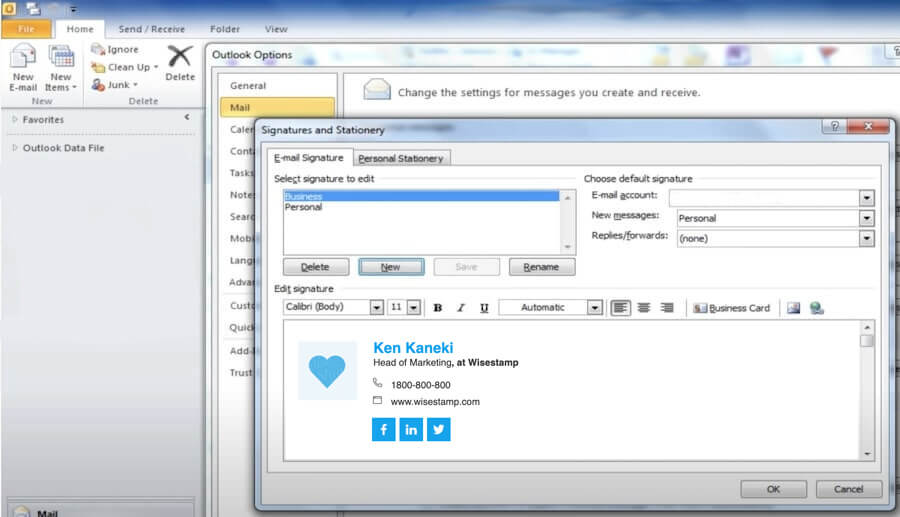Click the insert picture icon
Image resolution: width=900 pixels, height=517 pixels.
794,308
